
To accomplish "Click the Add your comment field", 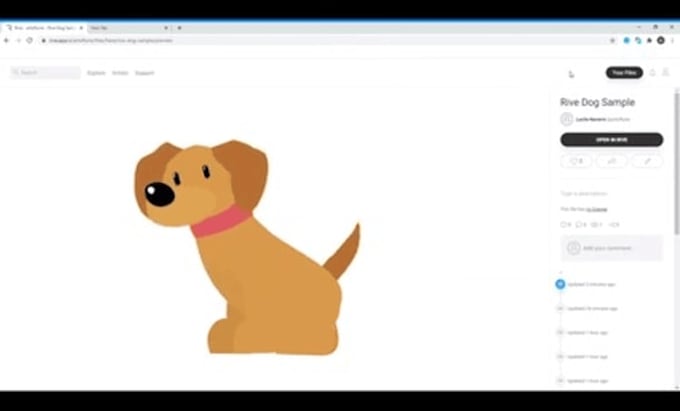I will (611, 248).
